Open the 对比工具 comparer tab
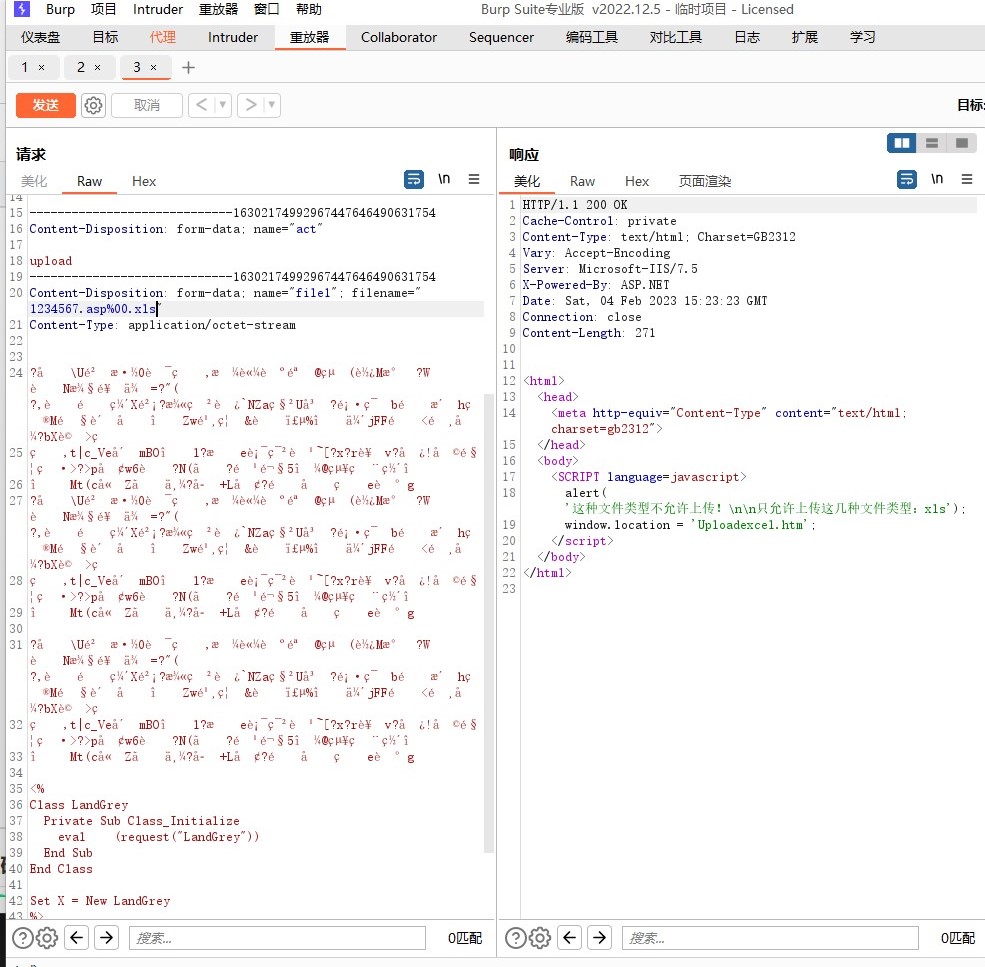985x967 pixels. point(675,37)
